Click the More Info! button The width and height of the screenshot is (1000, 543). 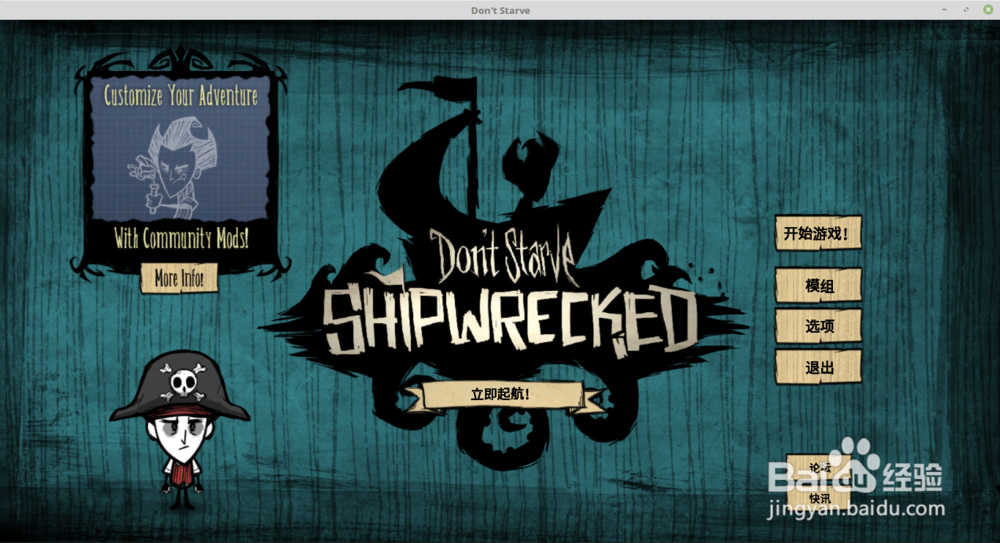click(179, 278)
